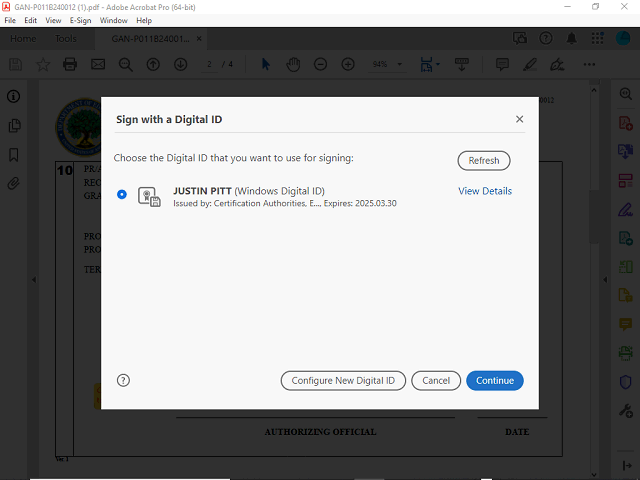Expand the left navigation pane arrow

click(x=34, y=280)
